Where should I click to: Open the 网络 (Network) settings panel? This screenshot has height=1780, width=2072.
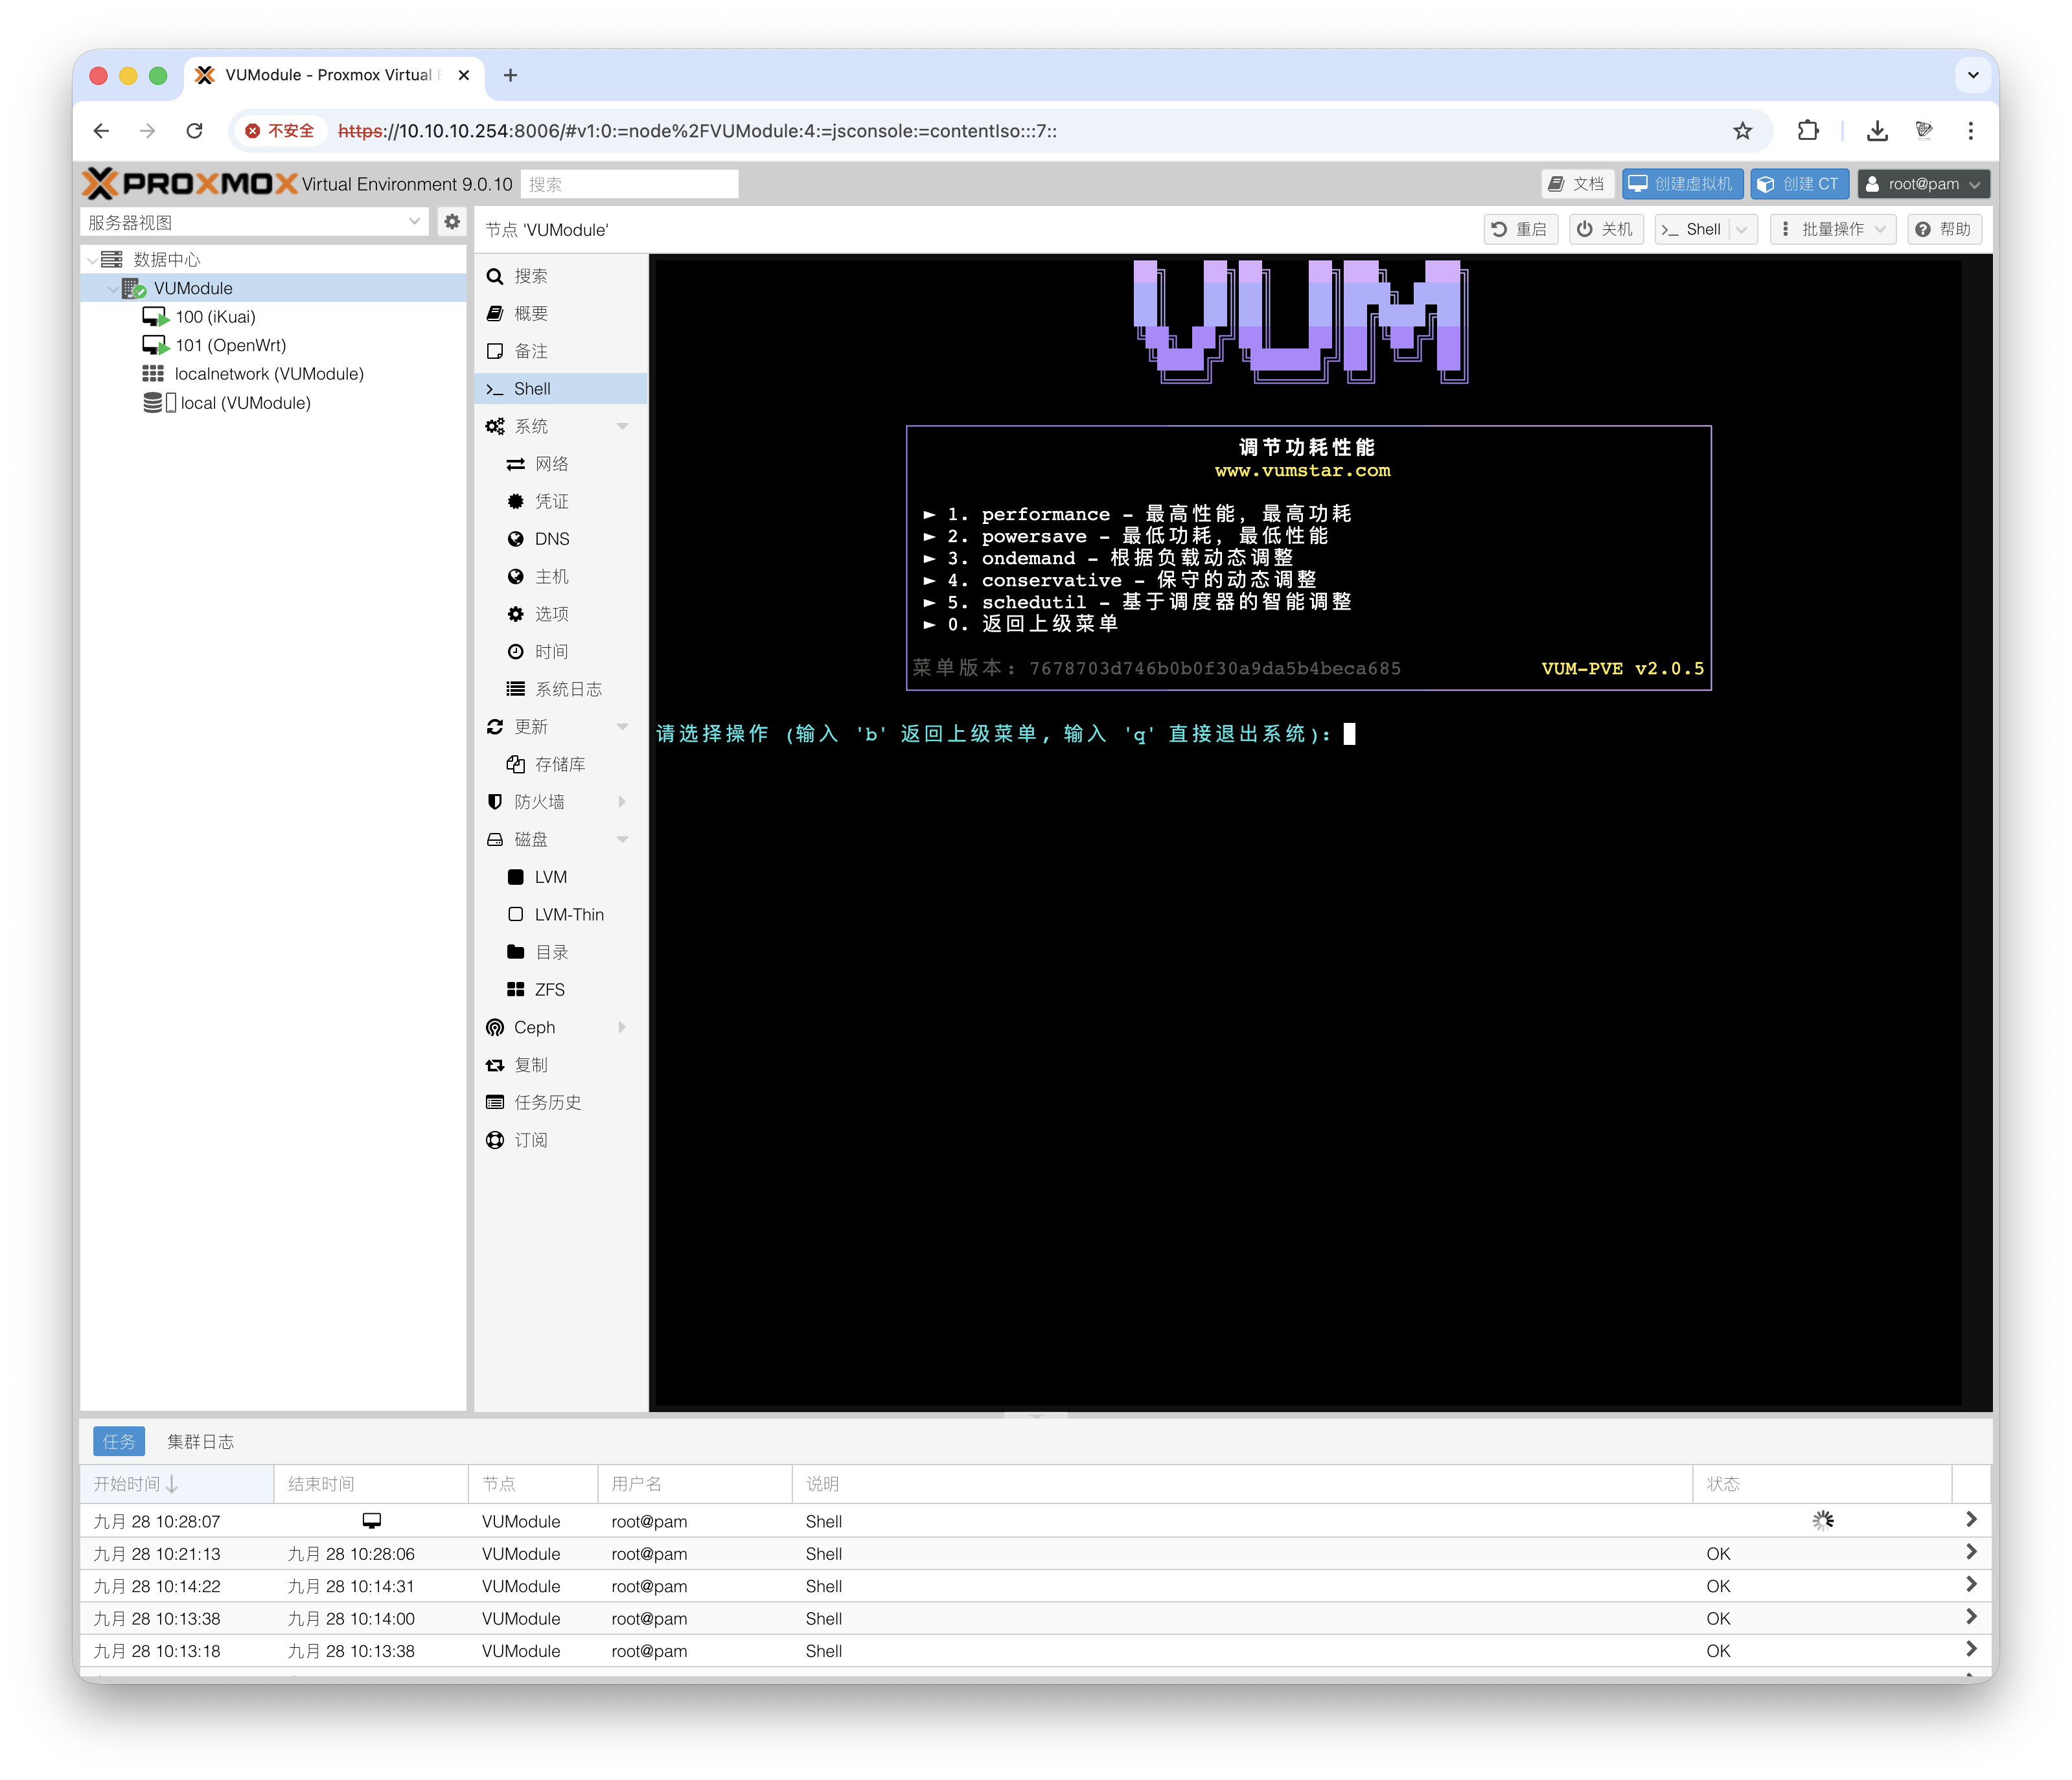[551, 463]
